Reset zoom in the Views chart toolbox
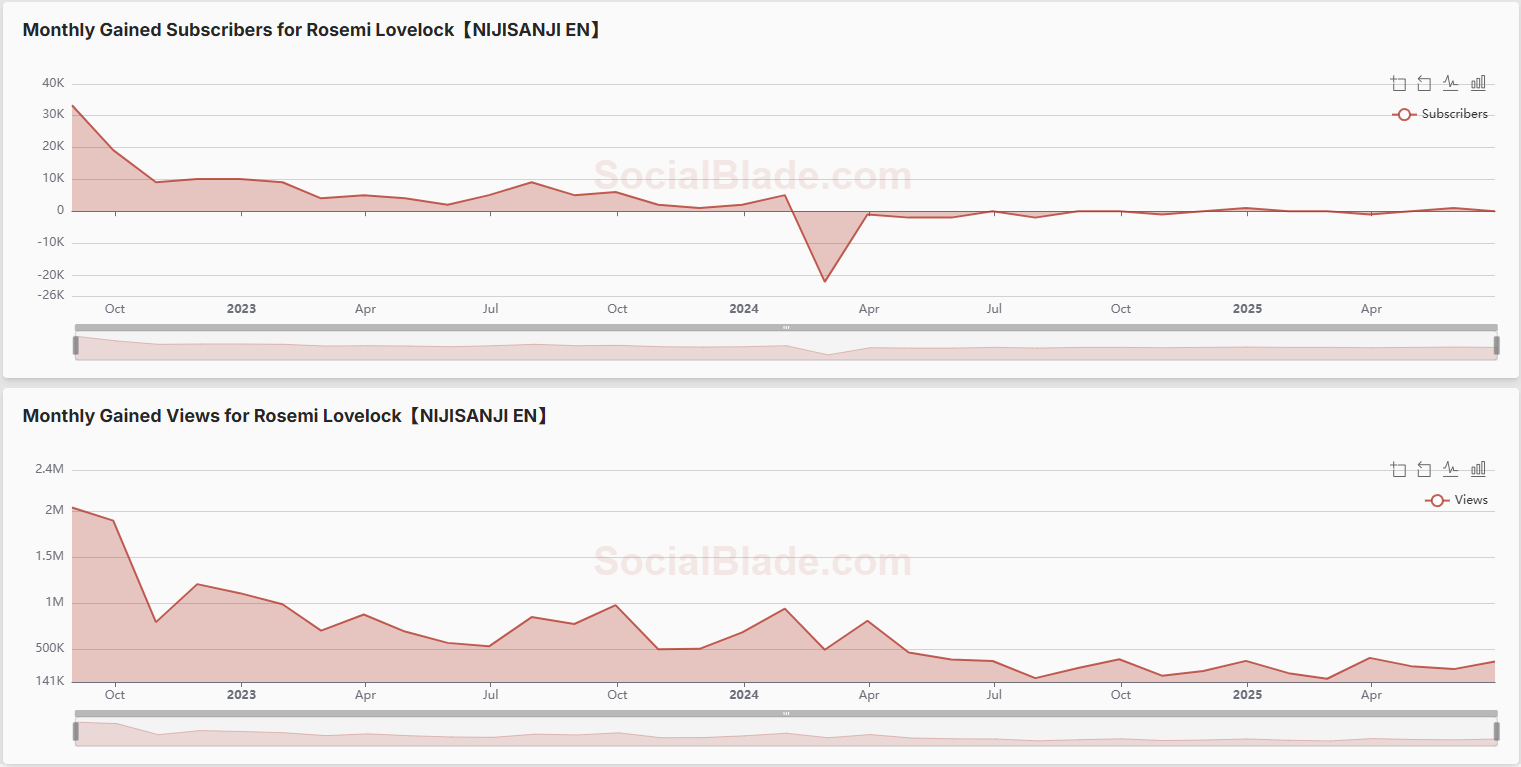The width and height of the screenshot is (1521, 767). [1424, 469]
